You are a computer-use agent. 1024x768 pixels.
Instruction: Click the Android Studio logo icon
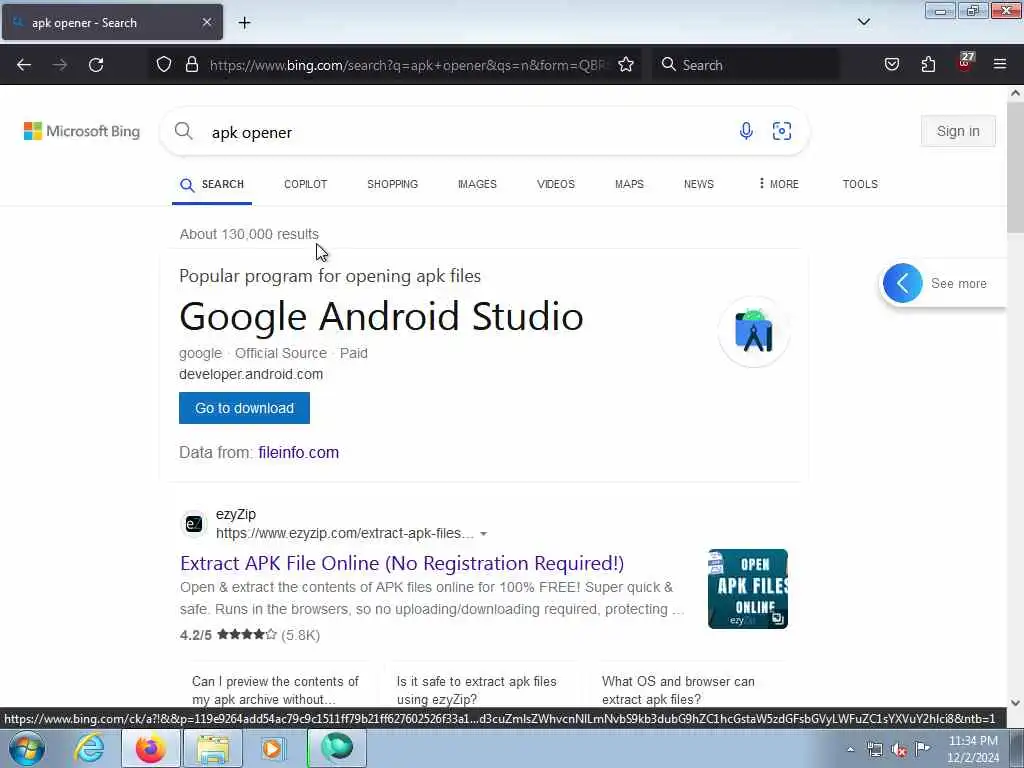click(x=754, y=331)
